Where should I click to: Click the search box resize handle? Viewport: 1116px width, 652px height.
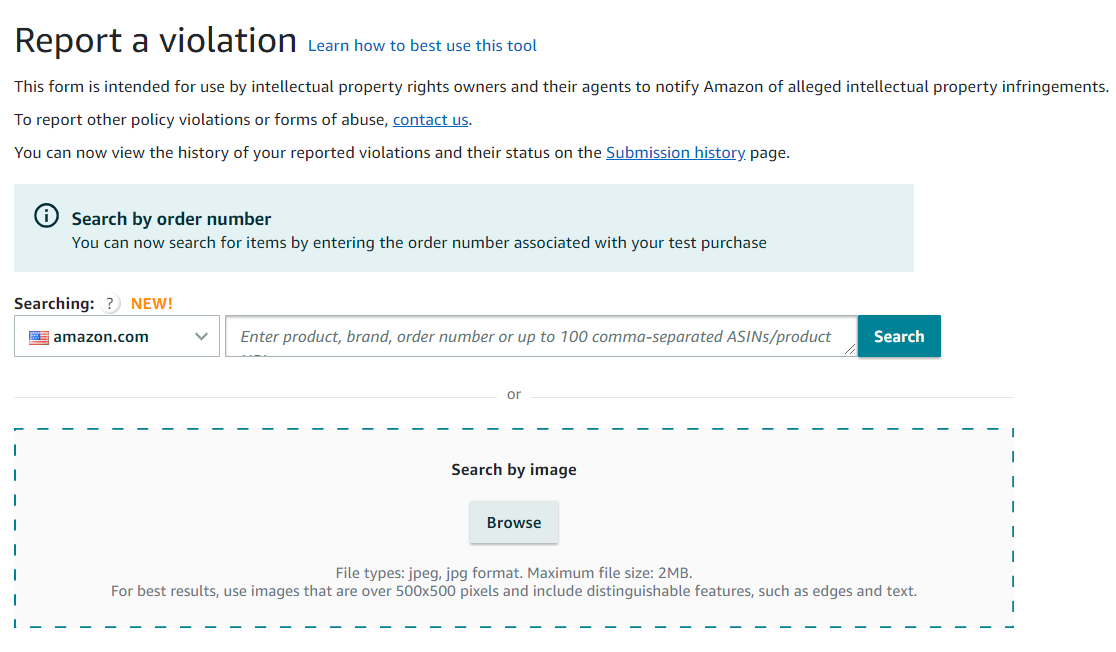[850, 349]
